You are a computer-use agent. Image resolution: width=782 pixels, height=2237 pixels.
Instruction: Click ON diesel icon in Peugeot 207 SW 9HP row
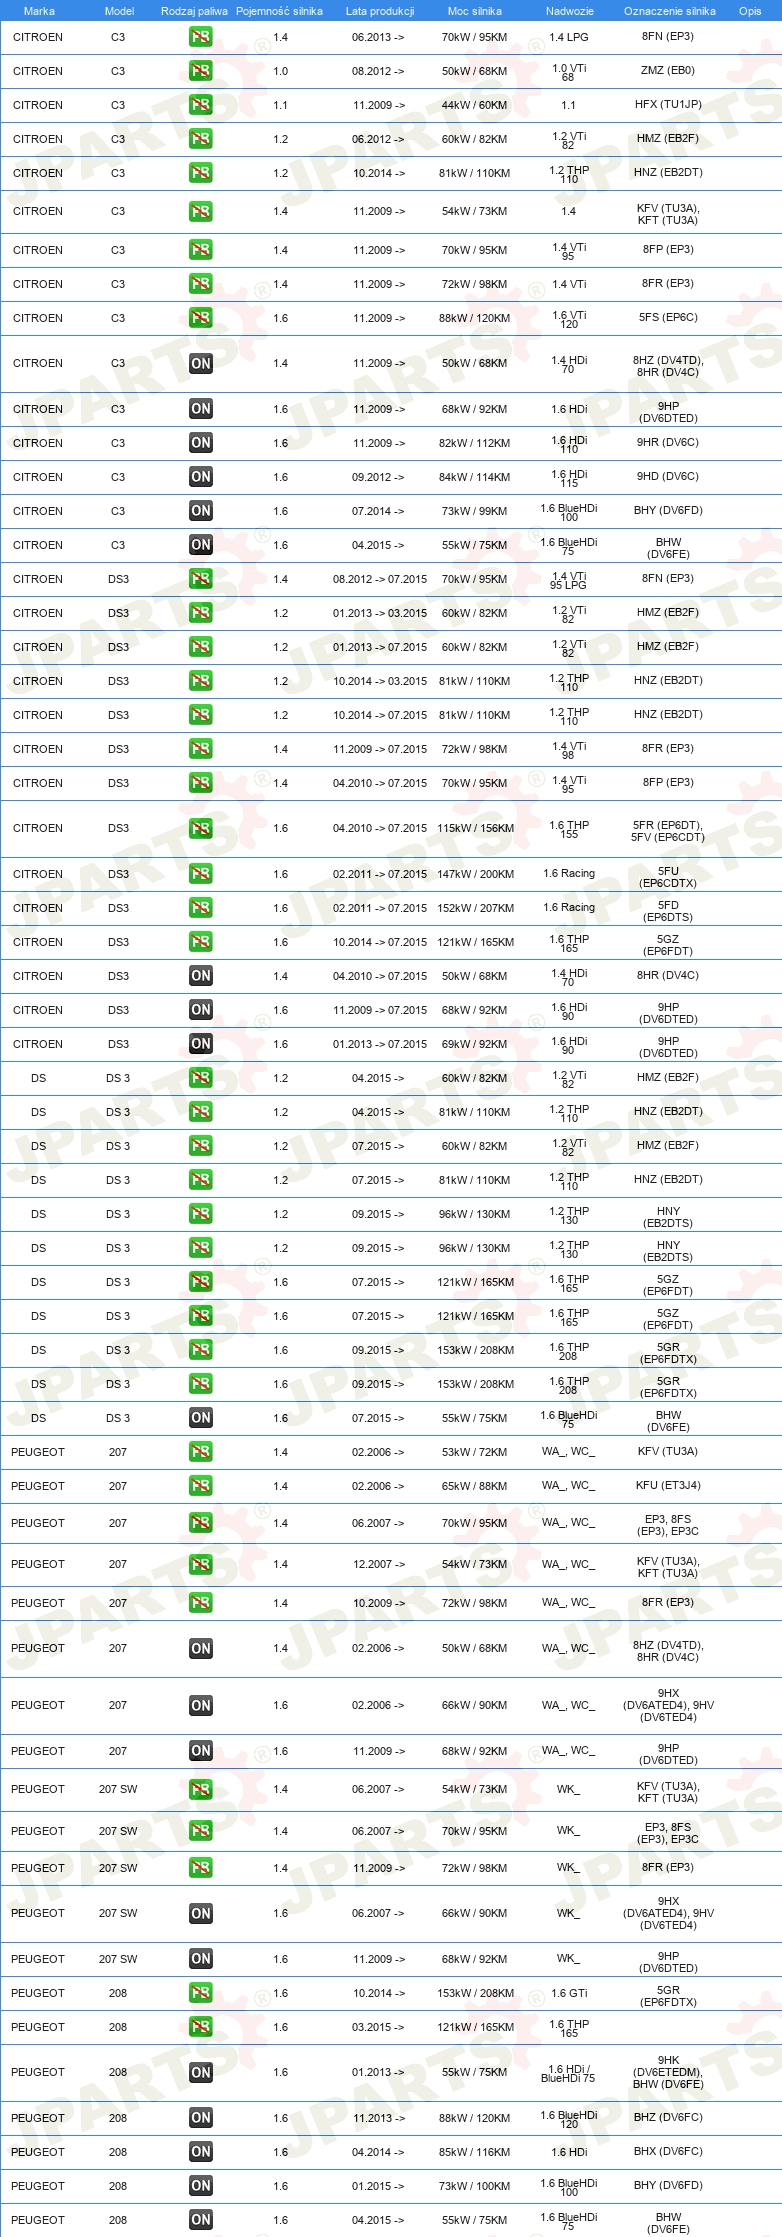coord(201,1959)
